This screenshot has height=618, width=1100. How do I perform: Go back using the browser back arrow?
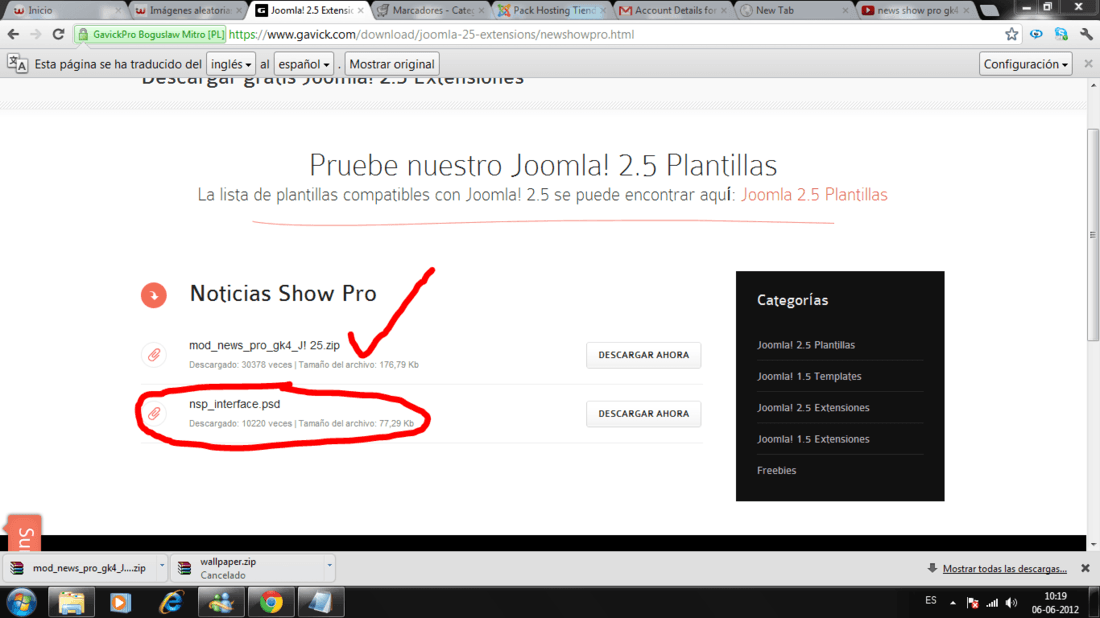pyautogui.click(x=13, y=34)
